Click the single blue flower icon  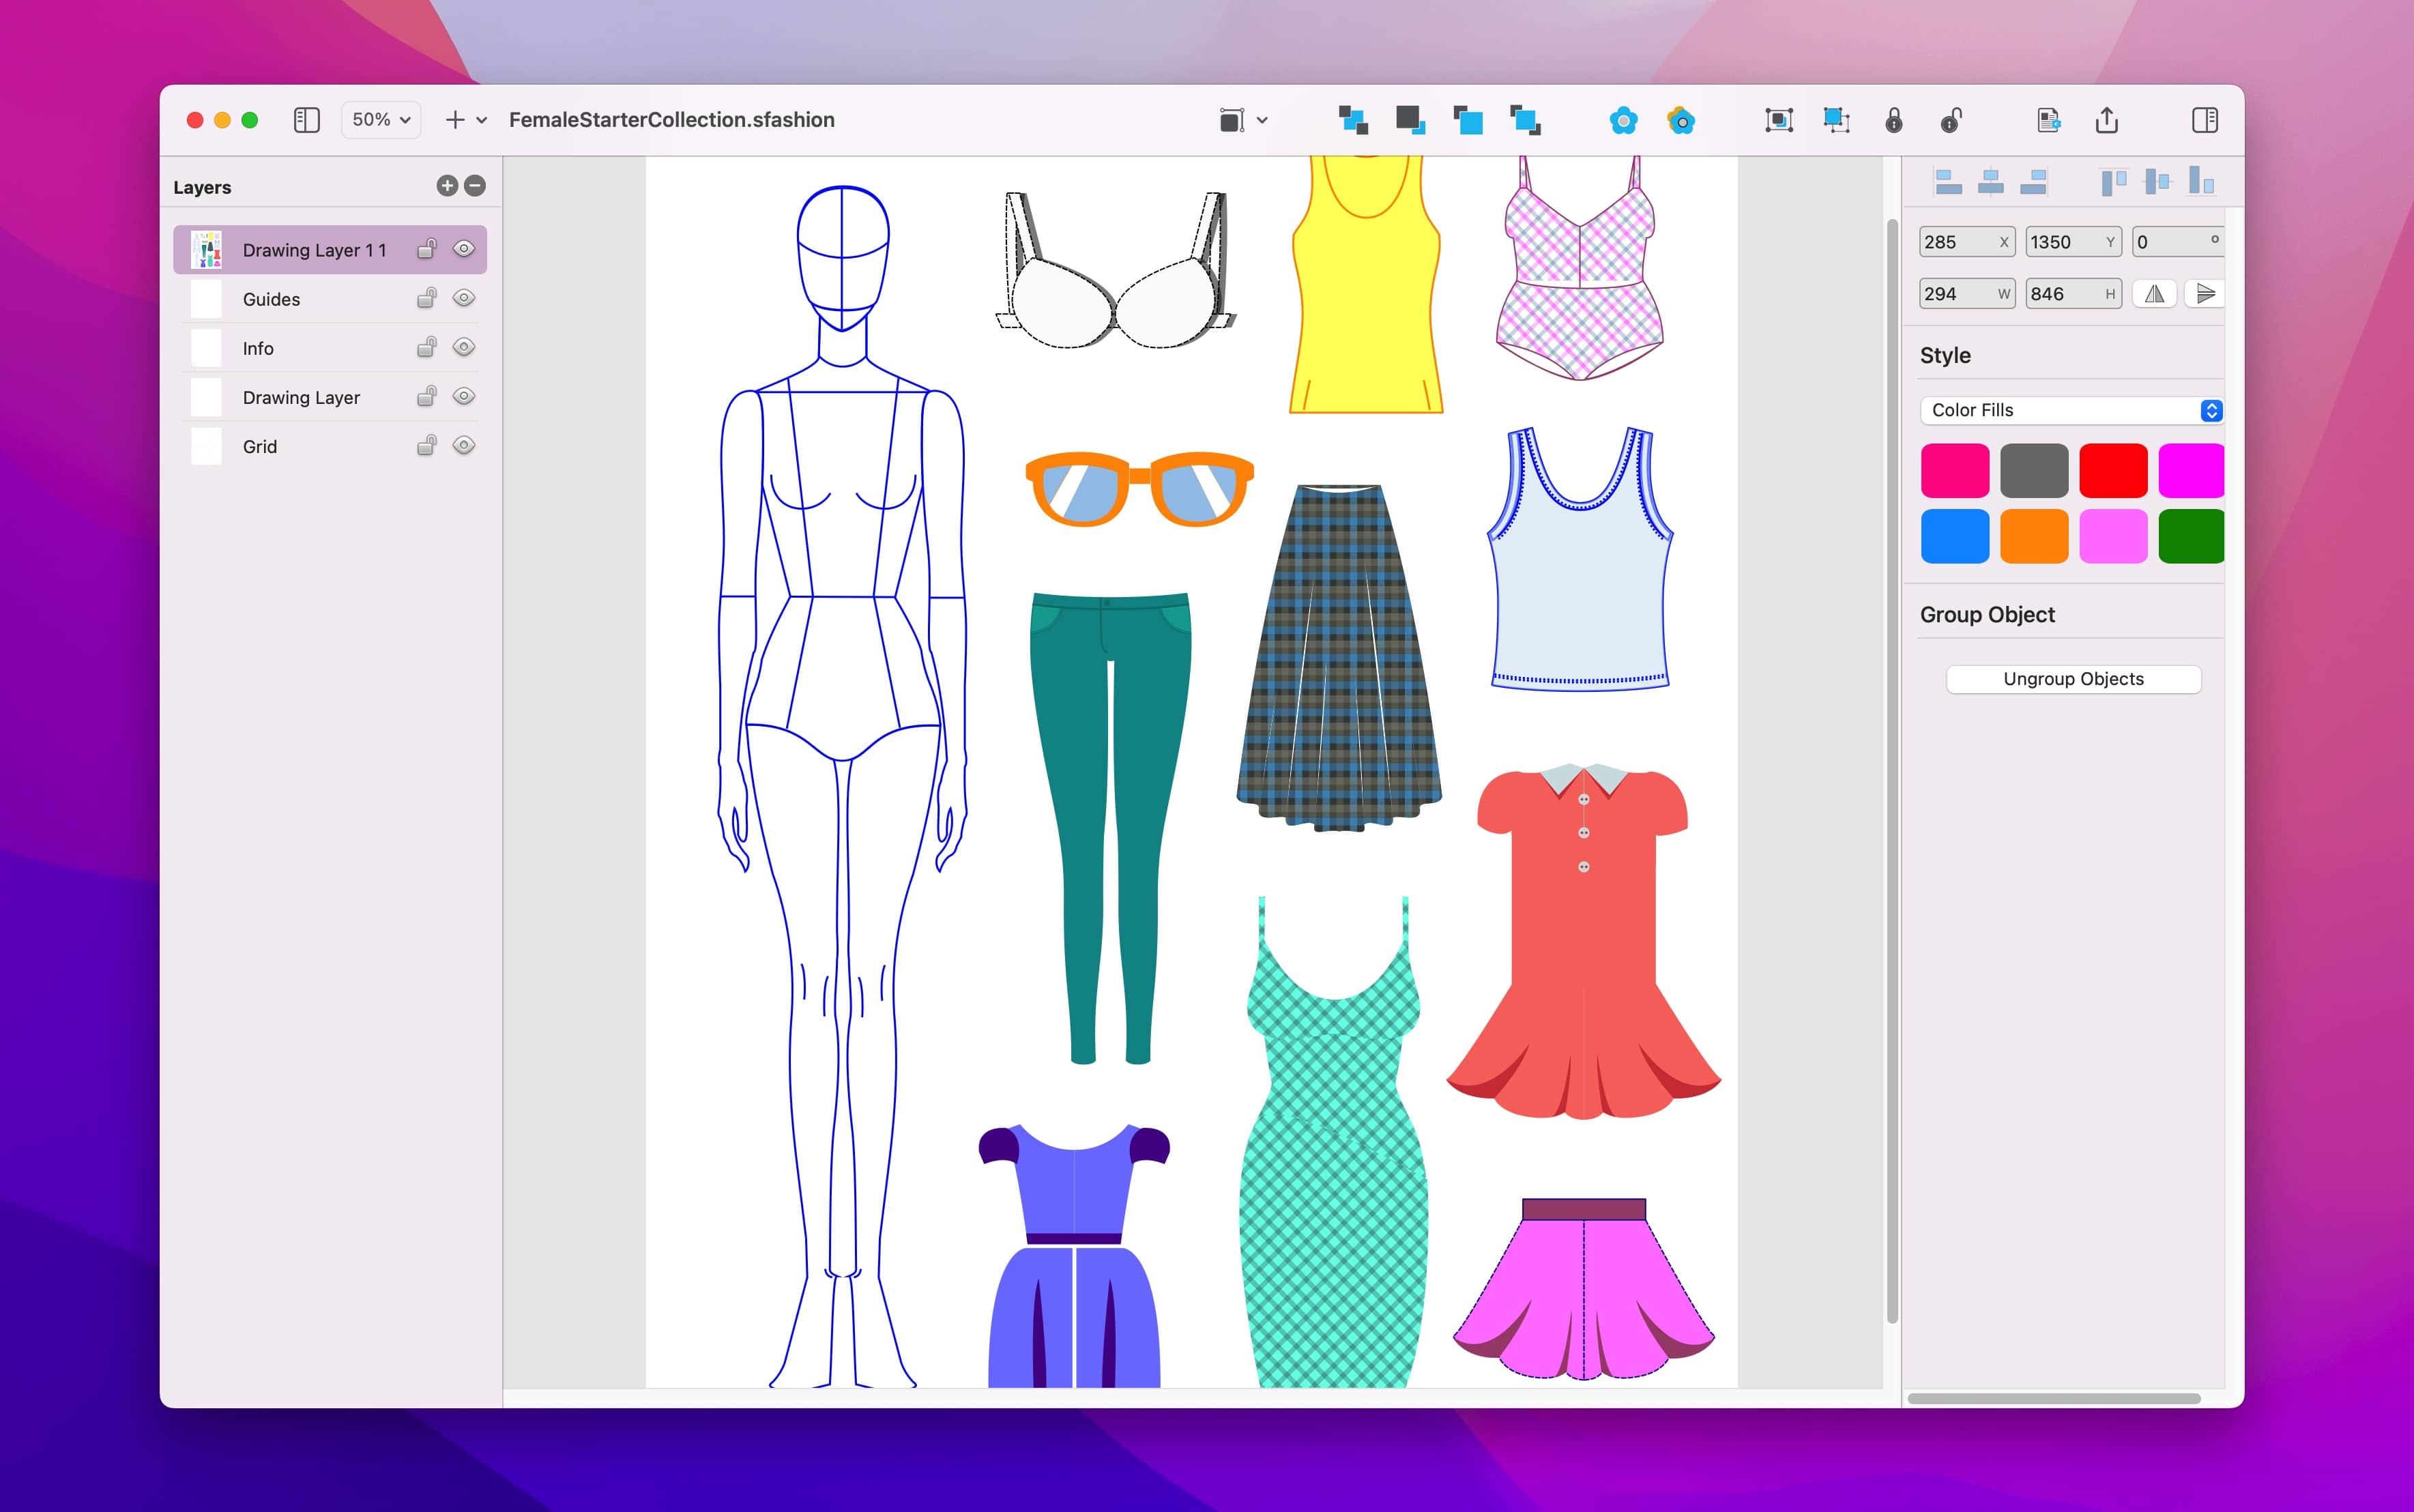(x=1623, y=121)
